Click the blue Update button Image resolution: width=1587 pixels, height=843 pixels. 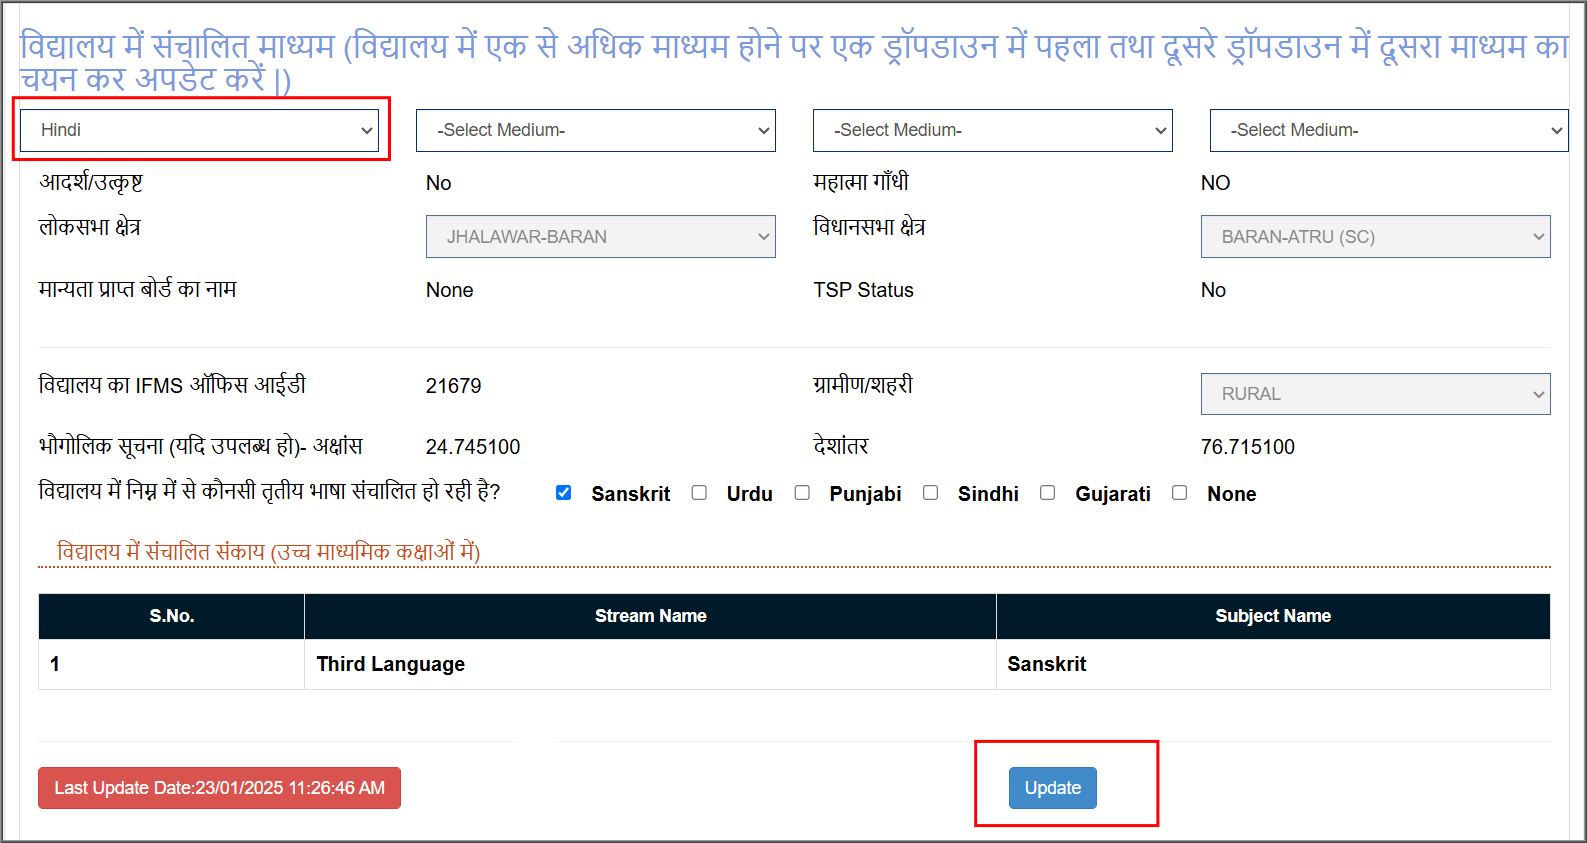coord(1053,788)
